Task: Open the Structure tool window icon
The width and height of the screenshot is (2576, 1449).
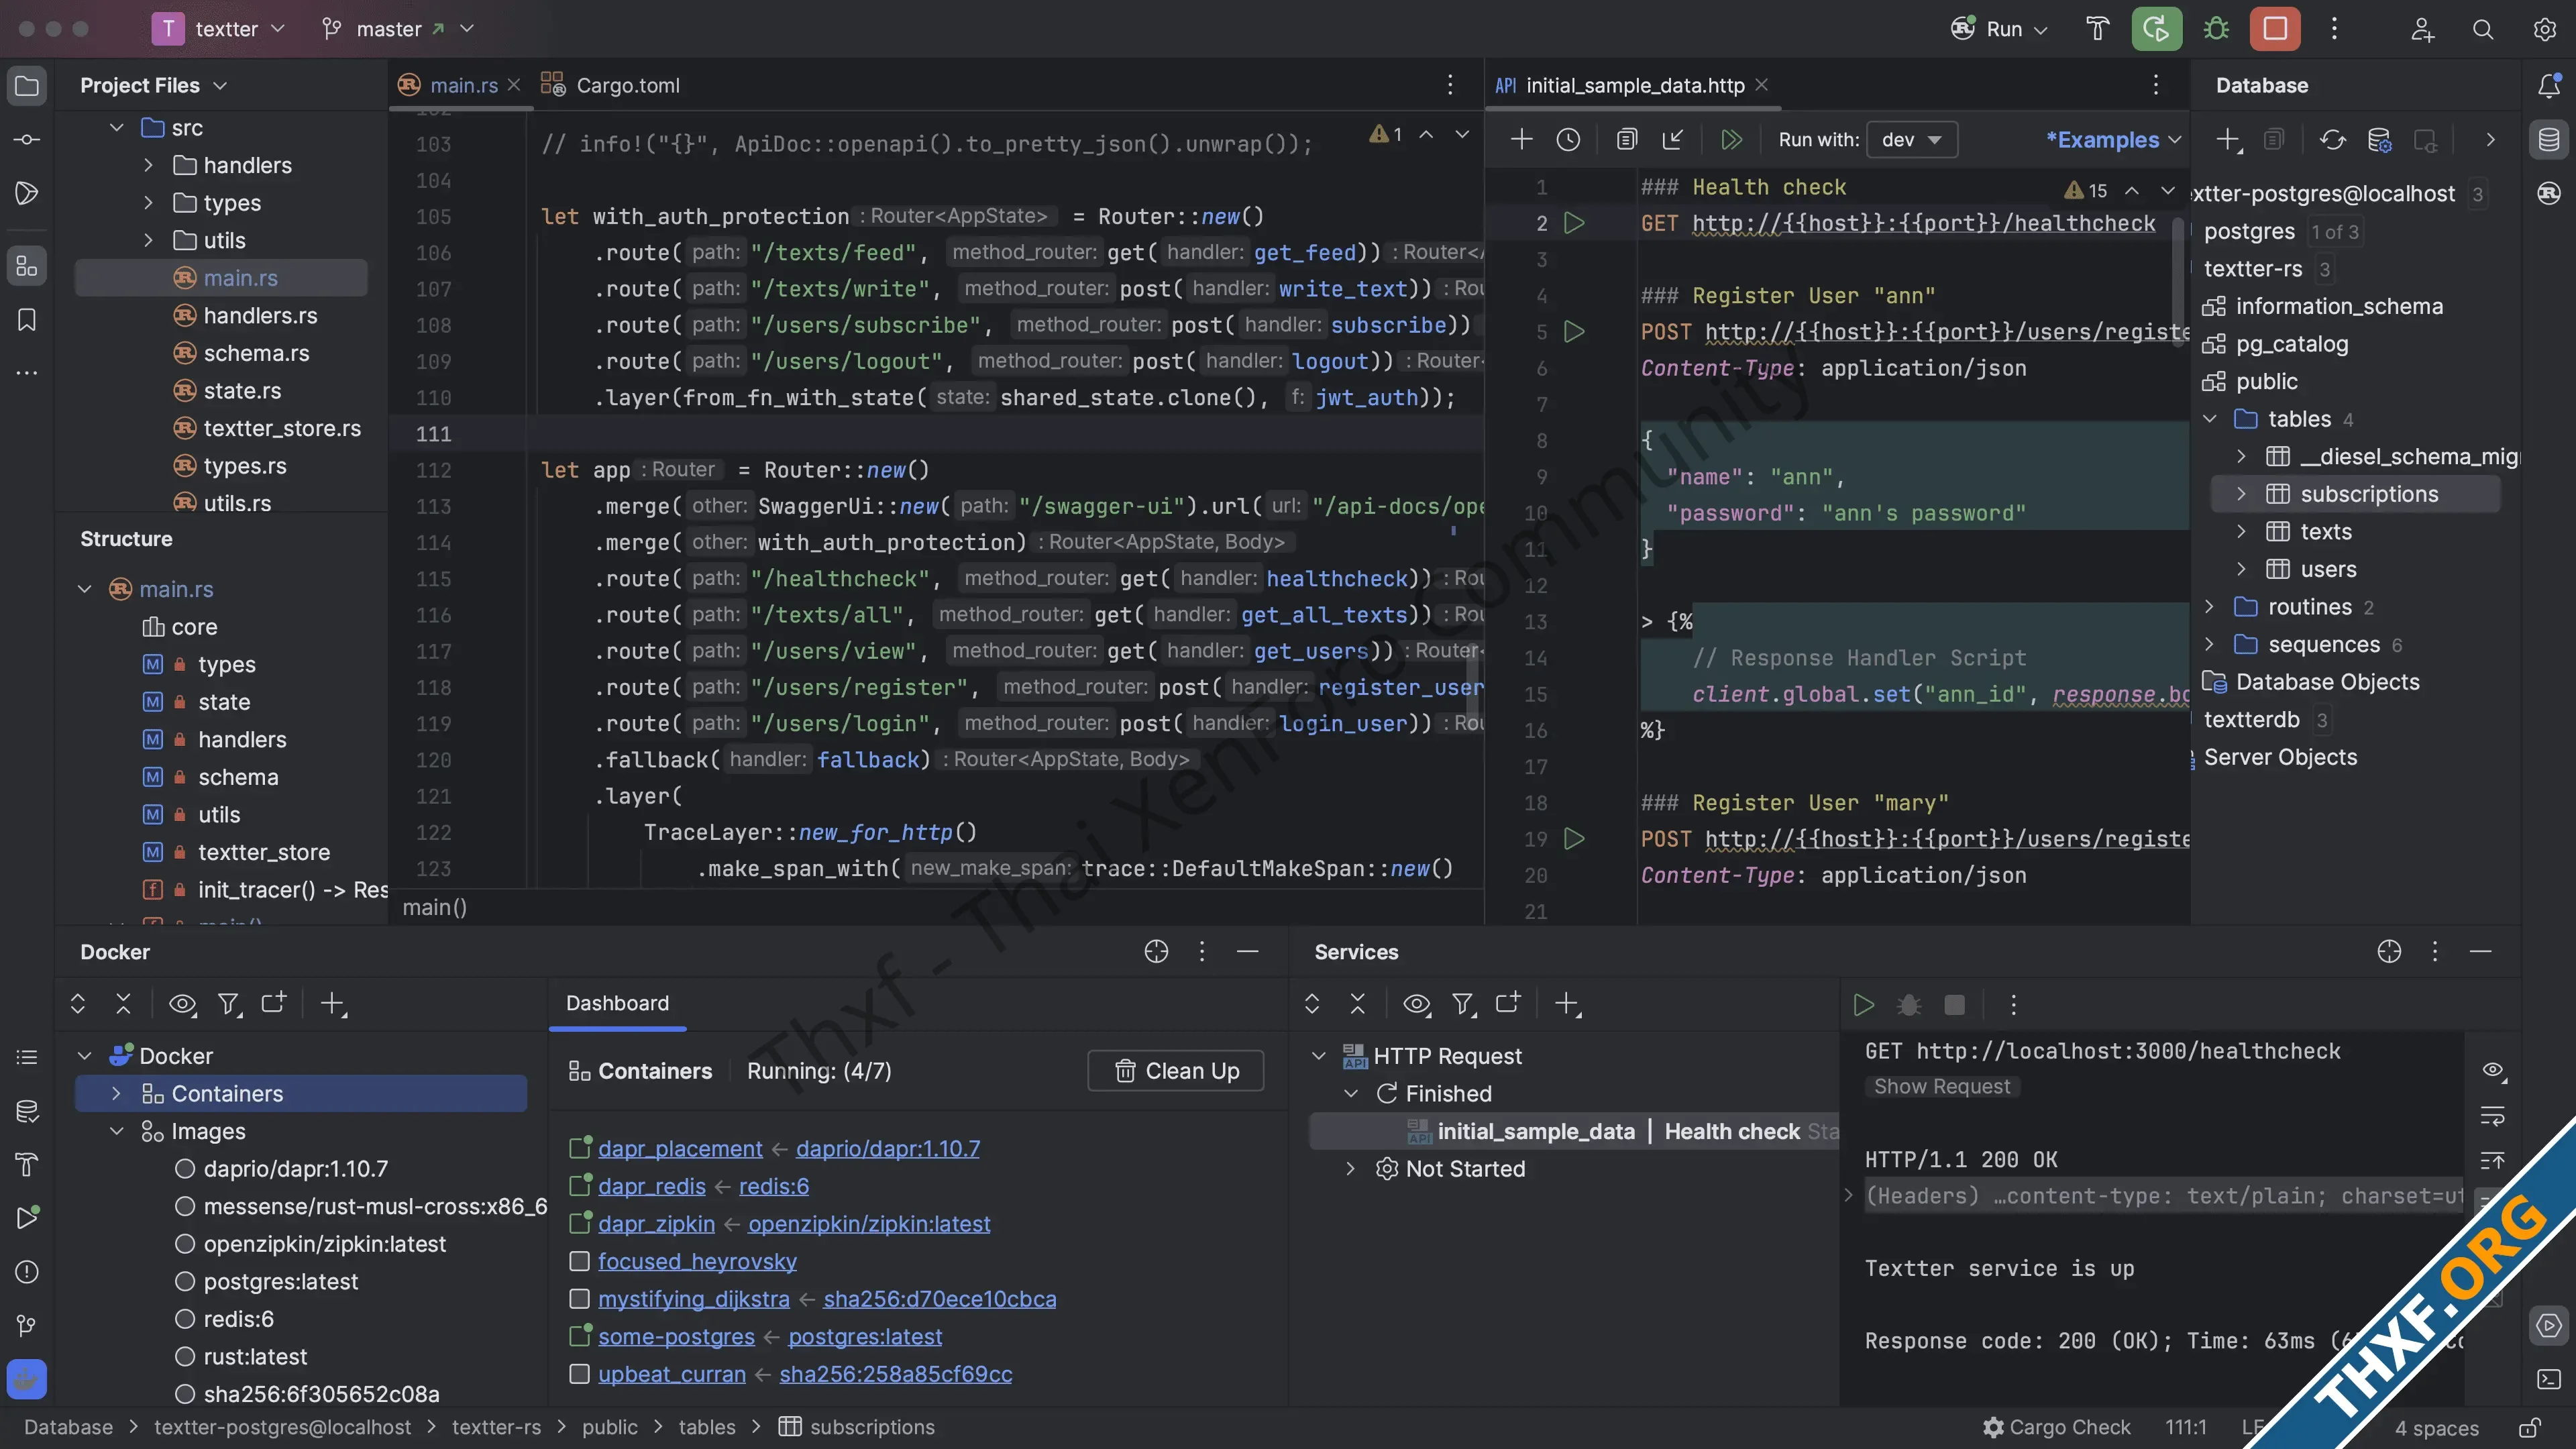Action: [27, 266]
